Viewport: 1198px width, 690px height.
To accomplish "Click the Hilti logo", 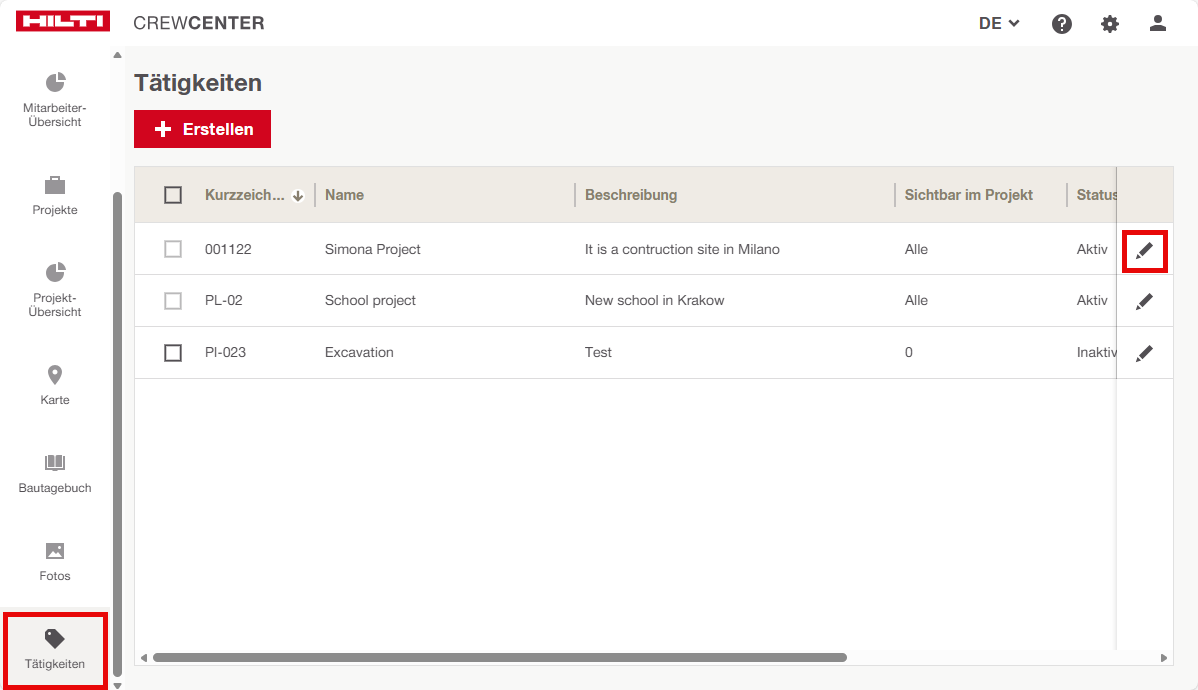I will [x=63, y=23].
